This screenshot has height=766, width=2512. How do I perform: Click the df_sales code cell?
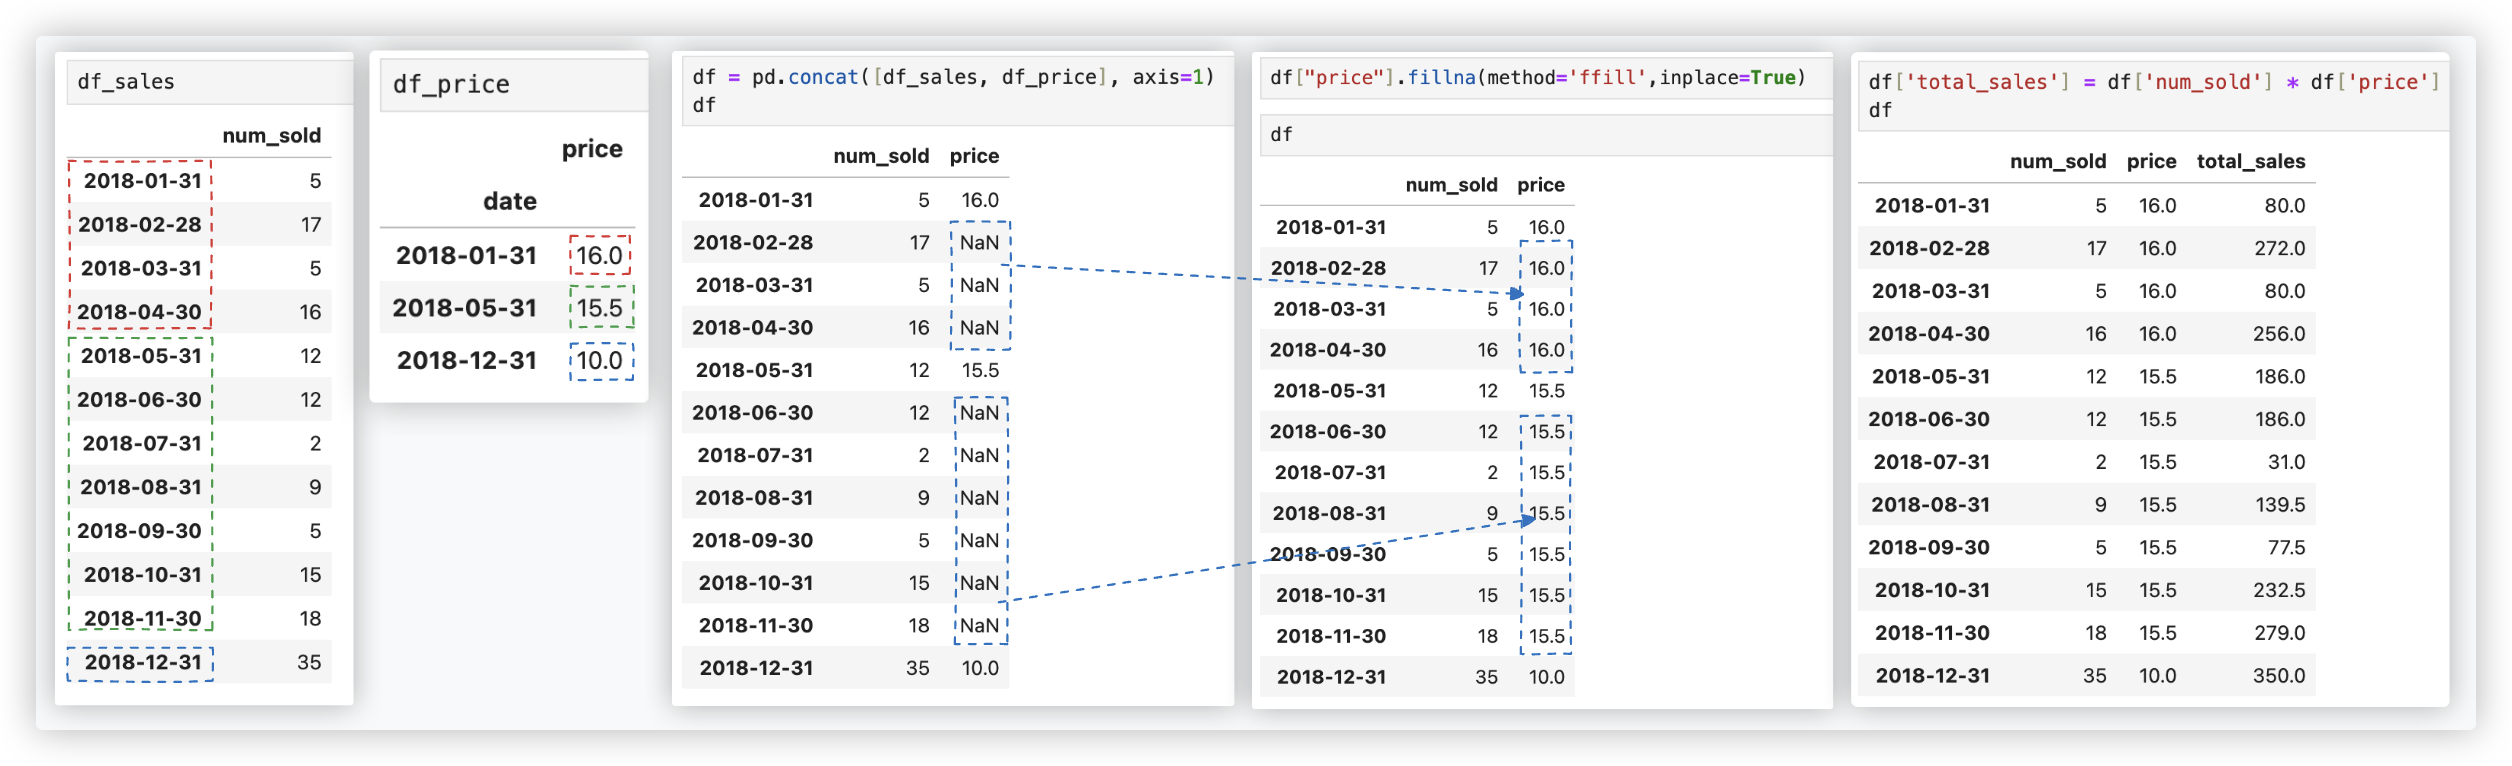210,82
